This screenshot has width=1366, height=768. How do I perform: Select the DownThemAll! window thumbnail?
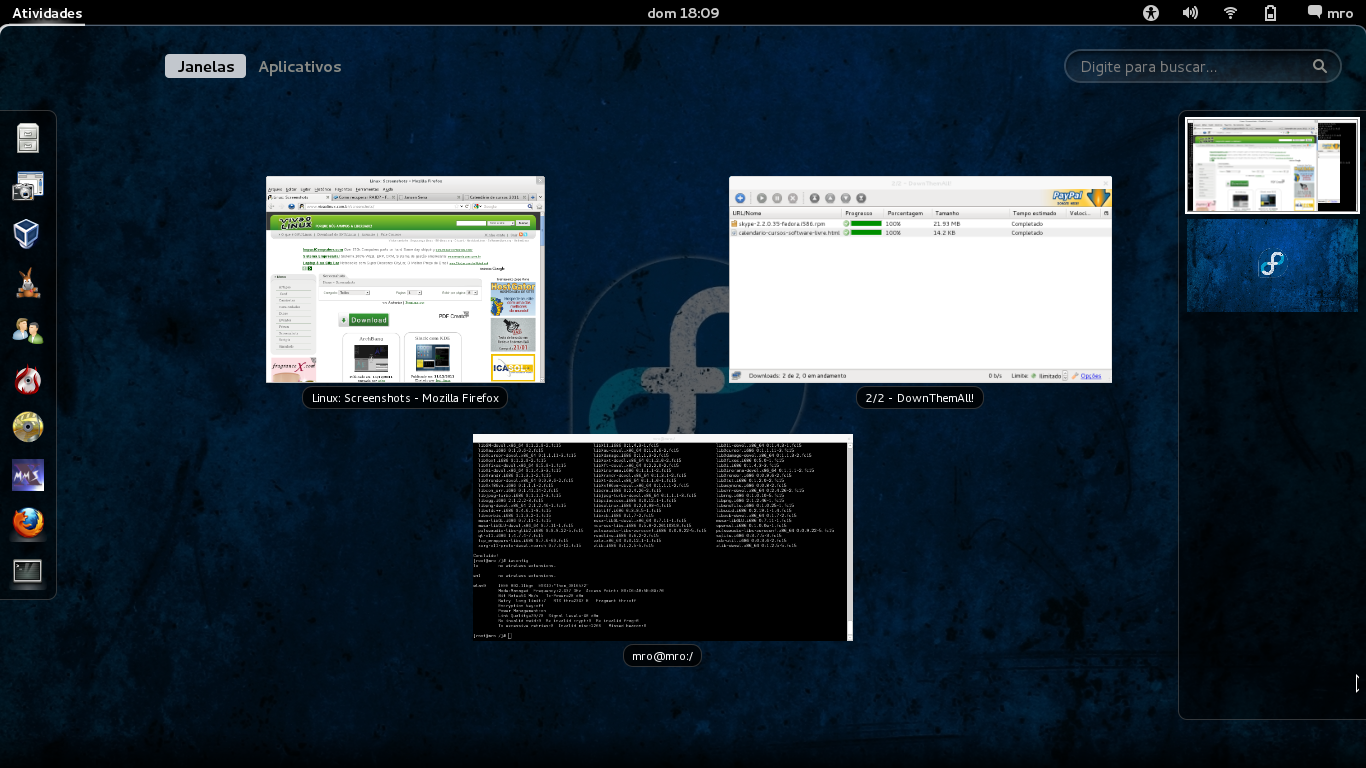coord(920,279)
